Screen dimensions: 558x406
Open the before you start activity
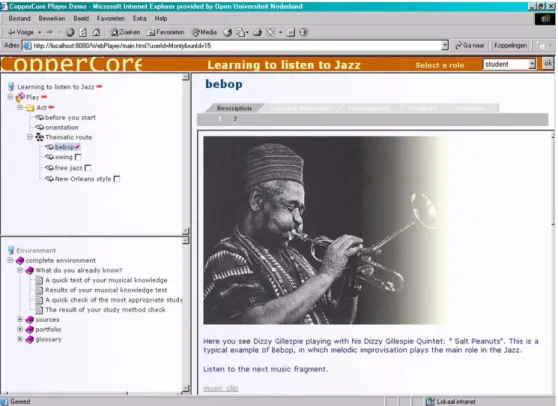coord(70,117)
